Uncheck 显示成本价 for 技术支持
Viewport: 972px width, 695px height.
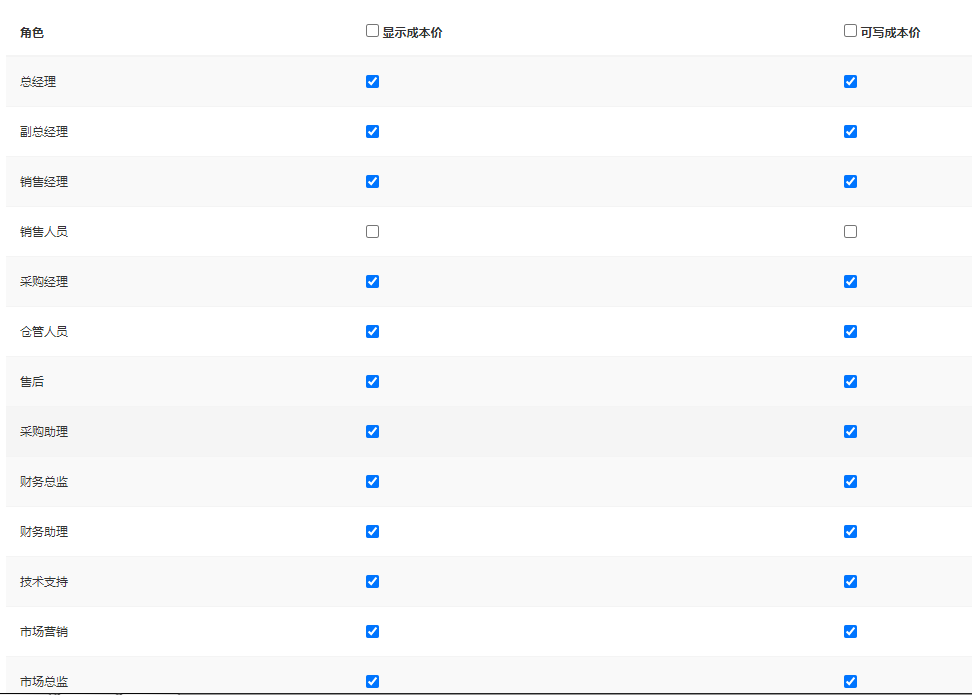coord(372,581)
